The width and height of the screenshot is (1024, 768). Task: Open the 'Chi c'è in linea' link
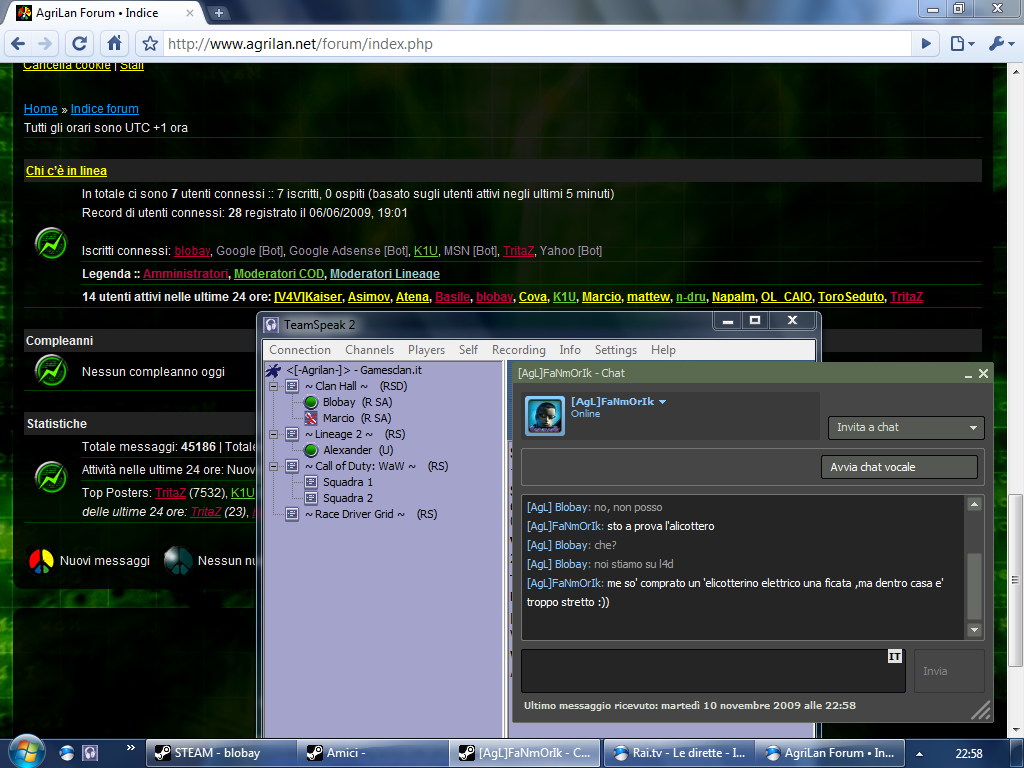66,170
